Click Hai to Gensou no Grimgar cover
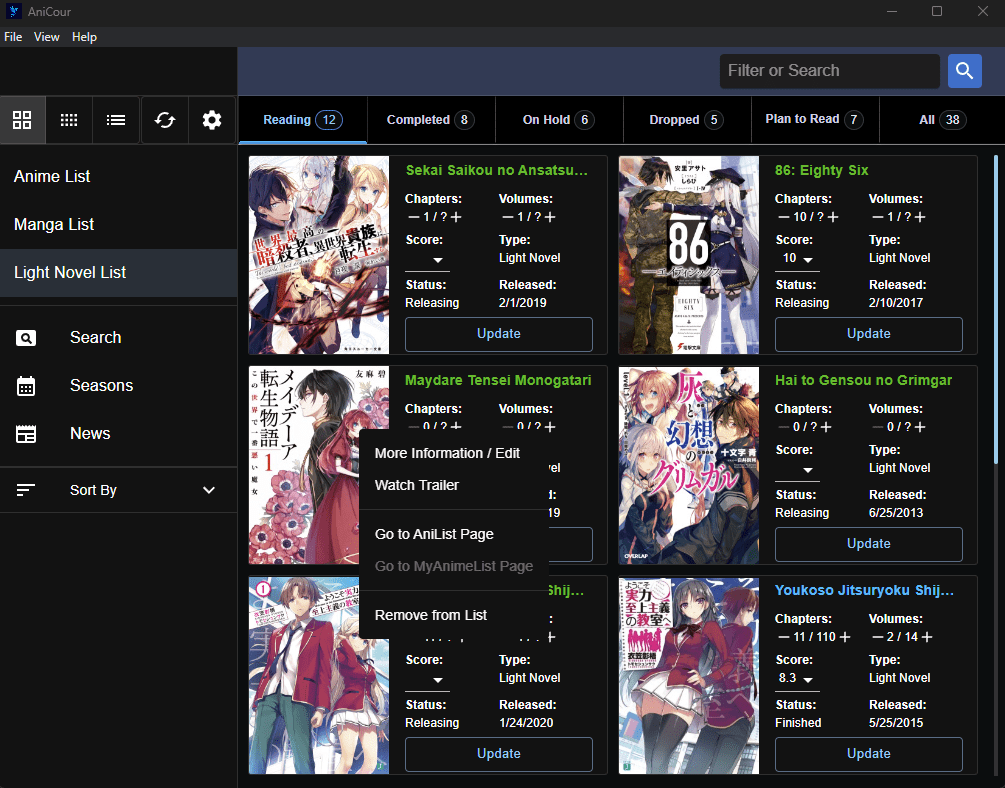 [689, 465]
